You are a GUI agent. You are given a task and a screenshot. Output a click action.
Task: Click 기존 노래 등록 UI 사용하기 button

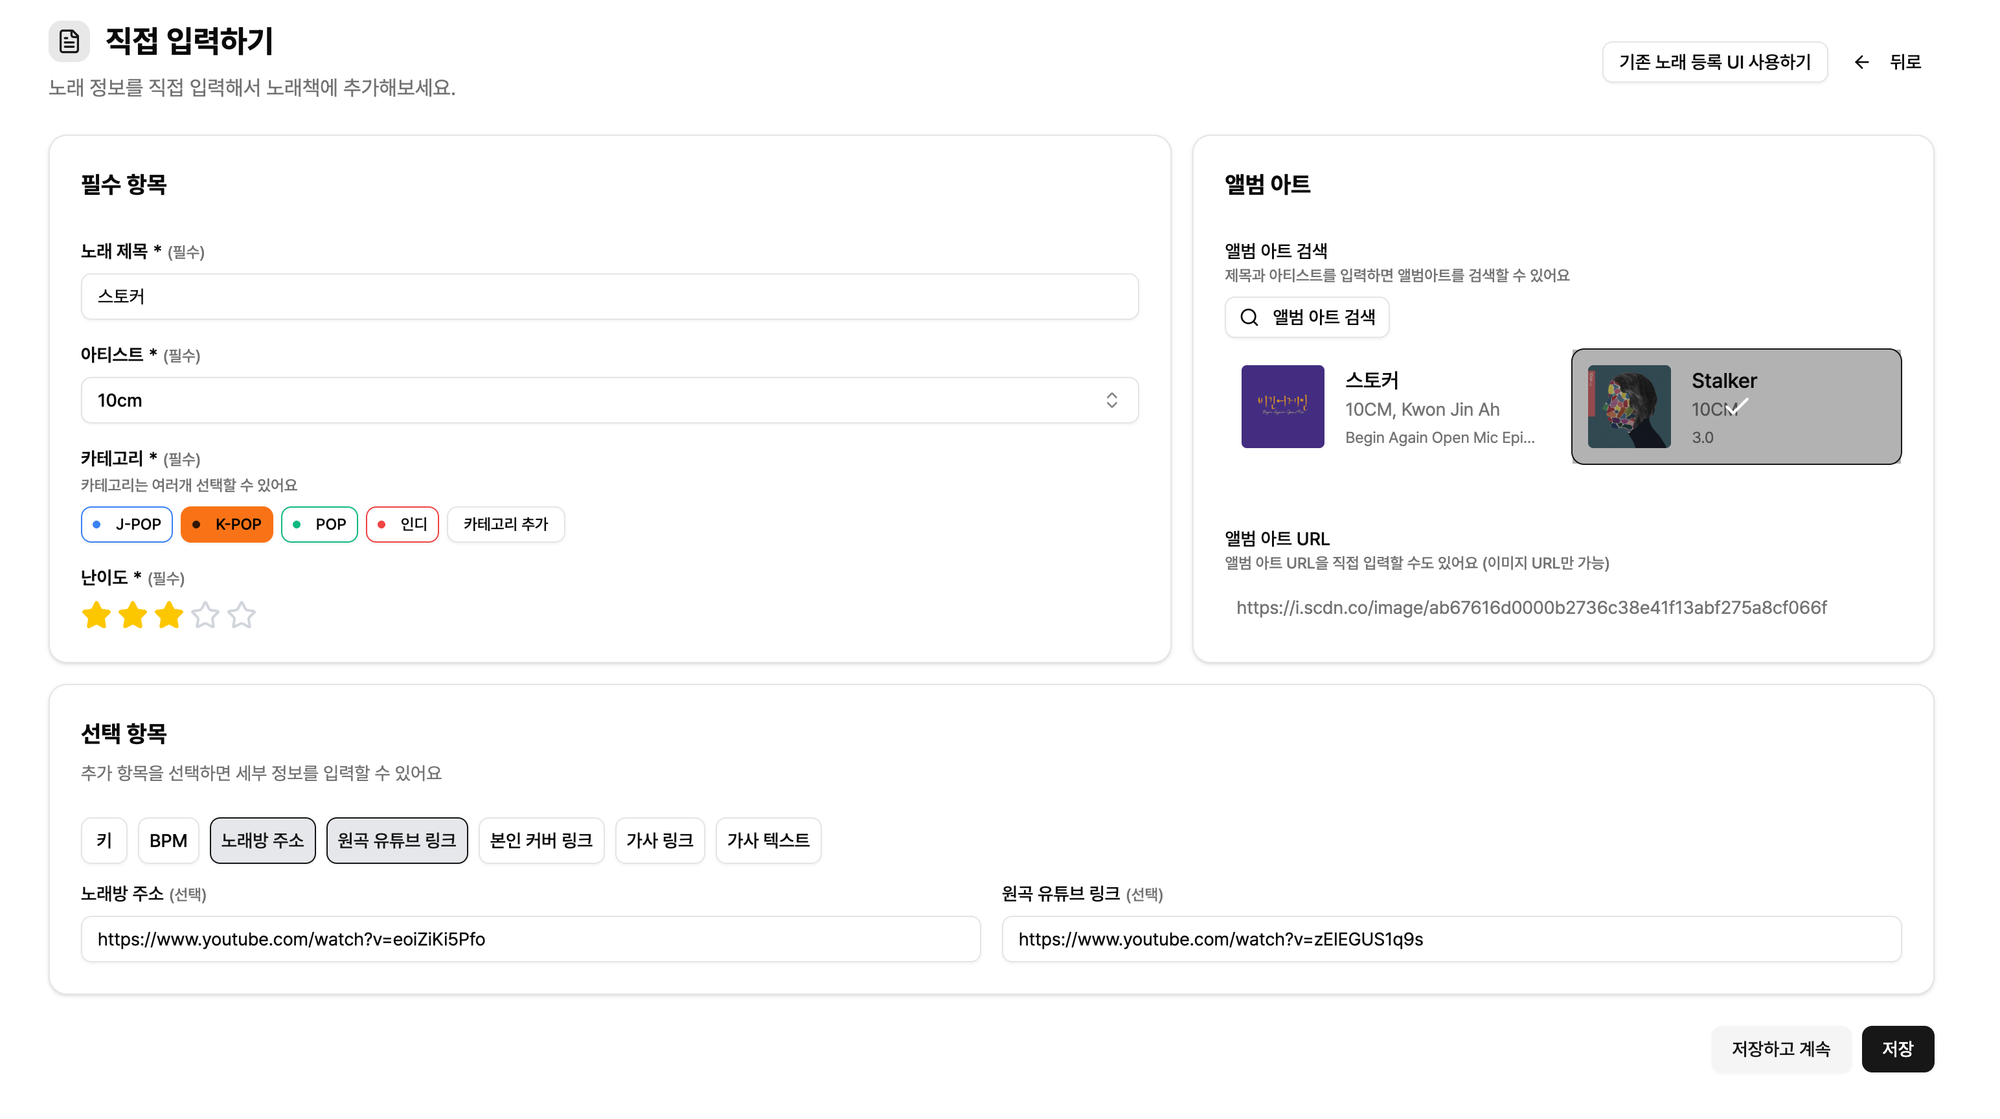1714,62
